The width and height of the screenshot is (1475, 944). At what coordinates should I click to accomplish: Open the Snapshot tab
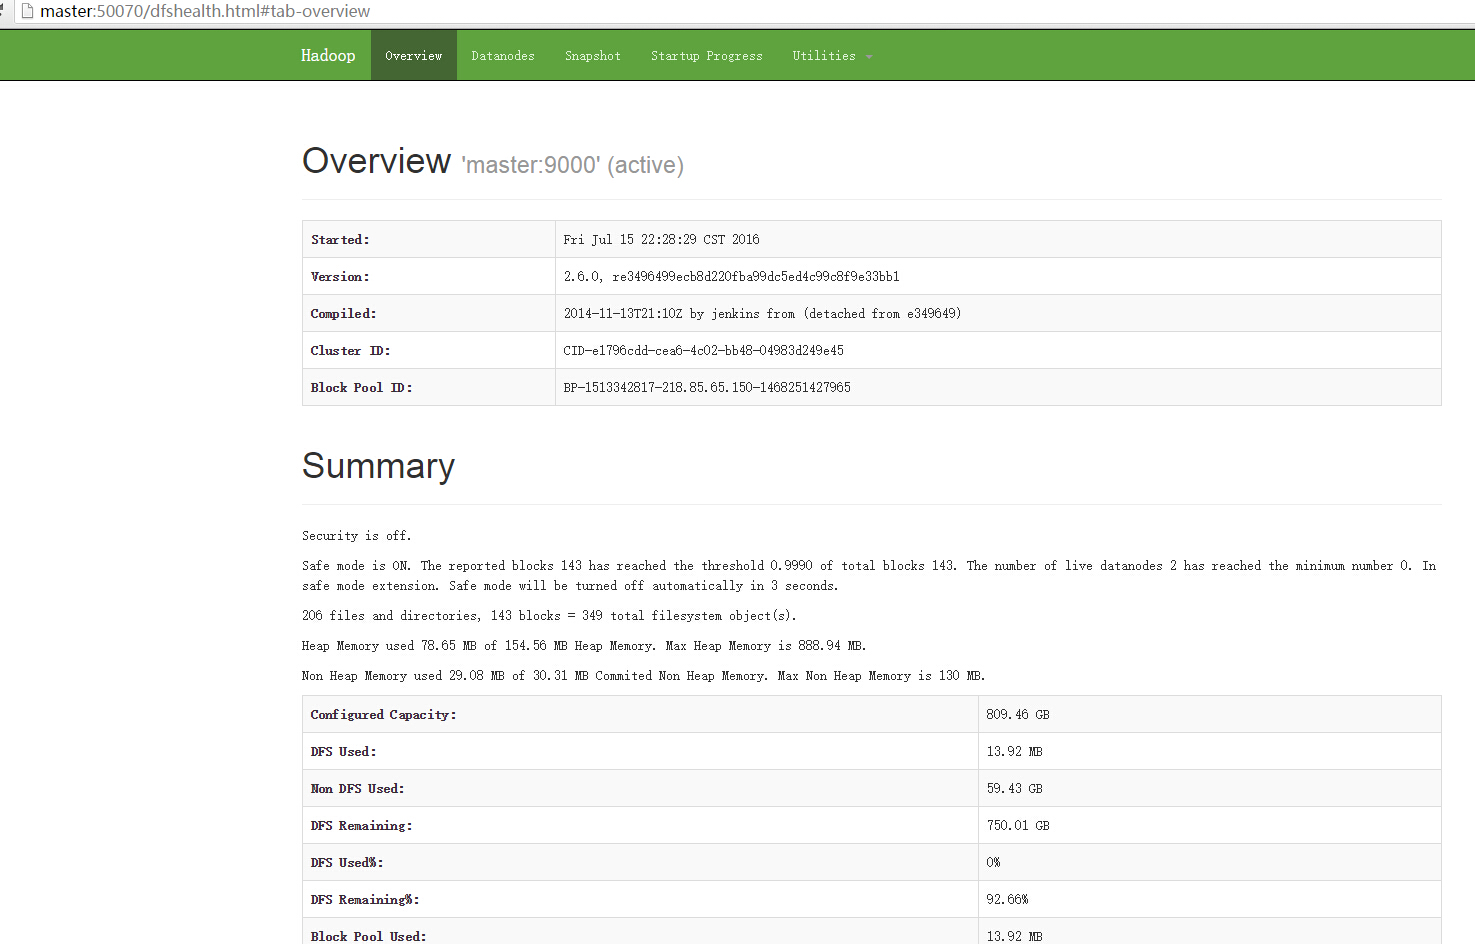pos(593,55)
